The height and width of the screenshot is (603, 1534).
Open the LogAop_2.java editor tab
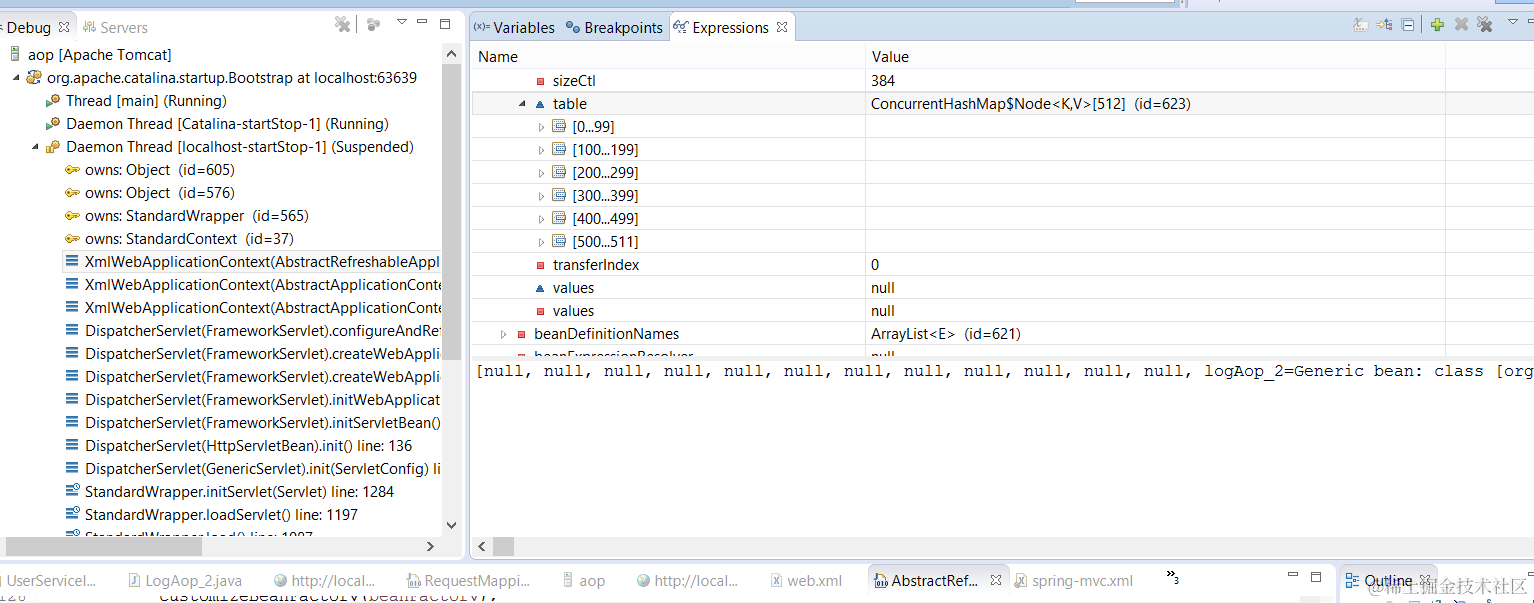click(186, 580)
